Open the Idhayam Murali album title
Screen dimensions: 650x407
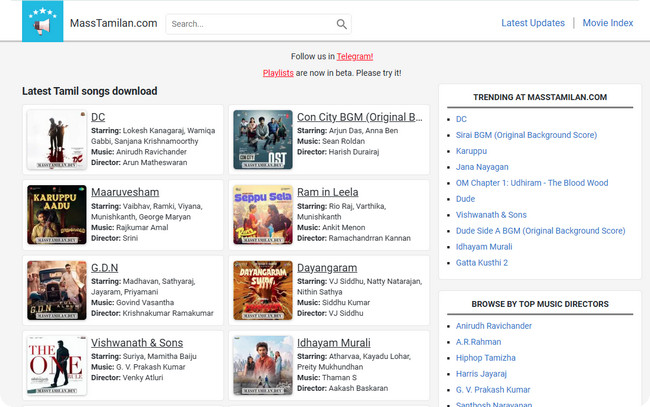click(x=334, y=343)
